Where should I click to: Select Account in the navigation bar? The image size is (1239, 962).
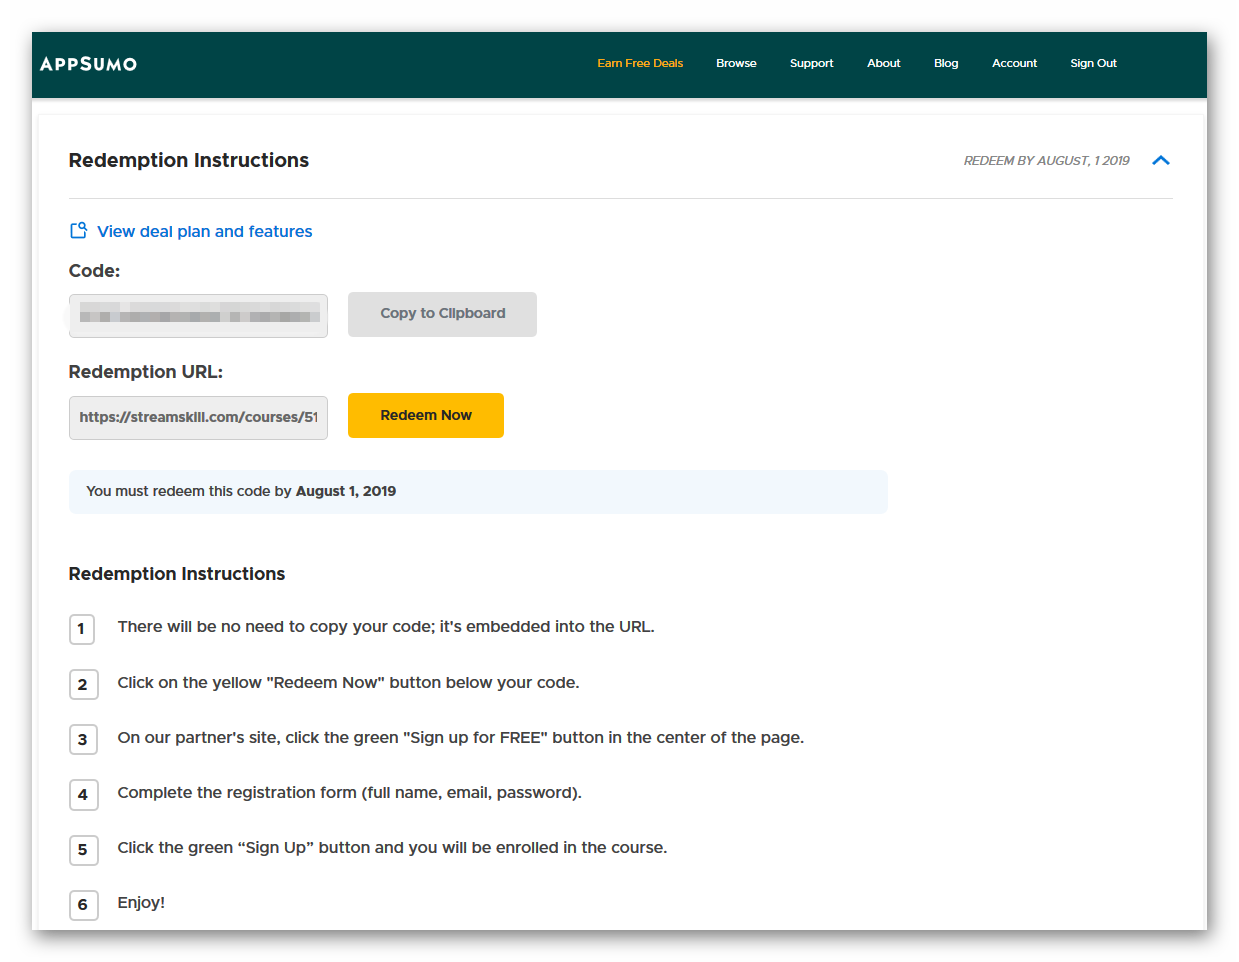tap(1014, 63)
